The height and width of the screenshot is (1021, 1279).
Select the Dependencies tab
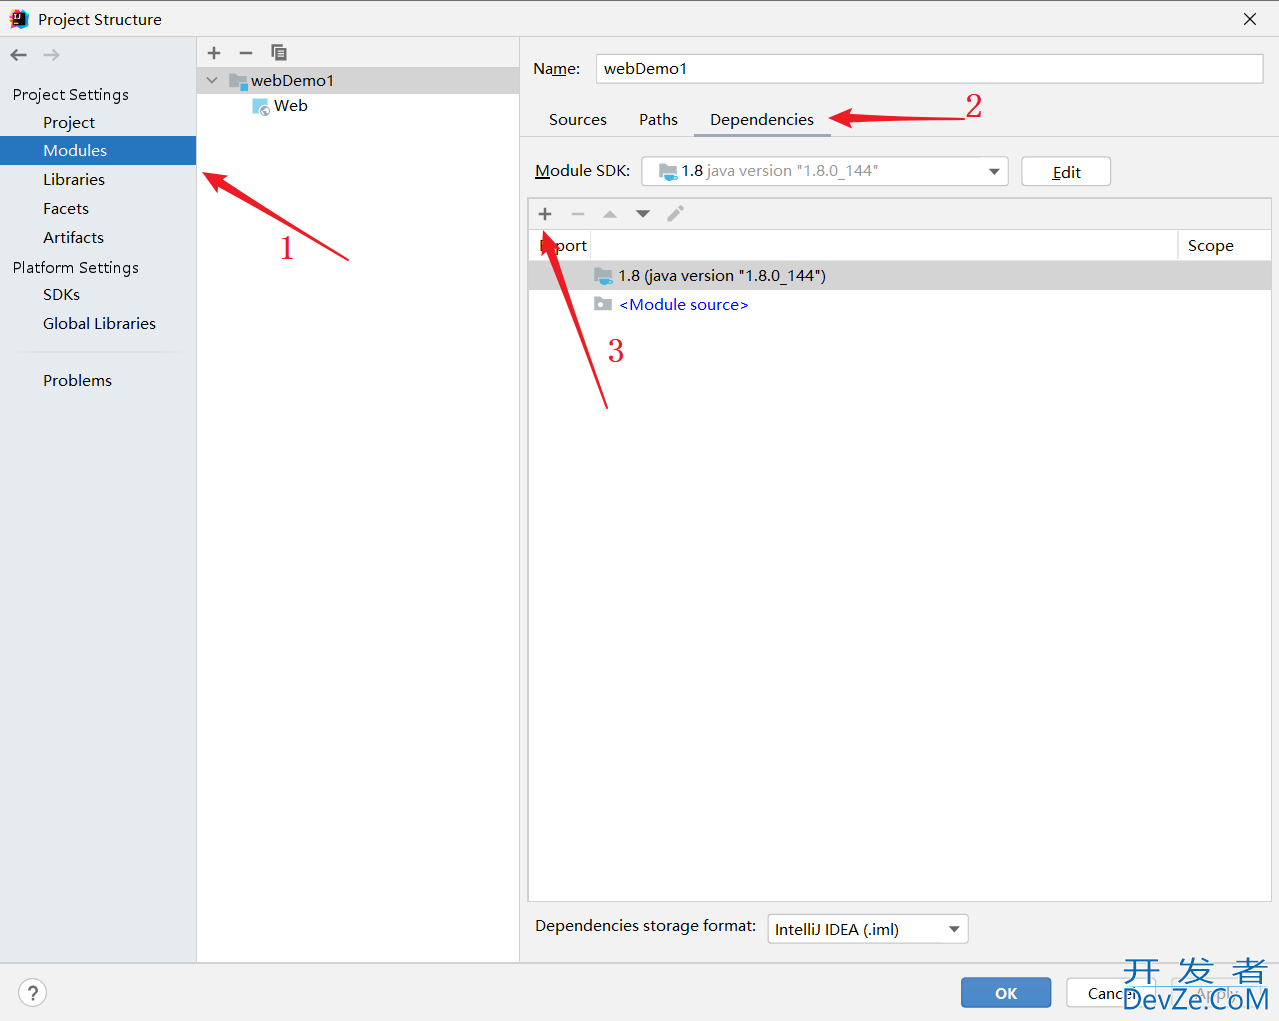[762, 119]
